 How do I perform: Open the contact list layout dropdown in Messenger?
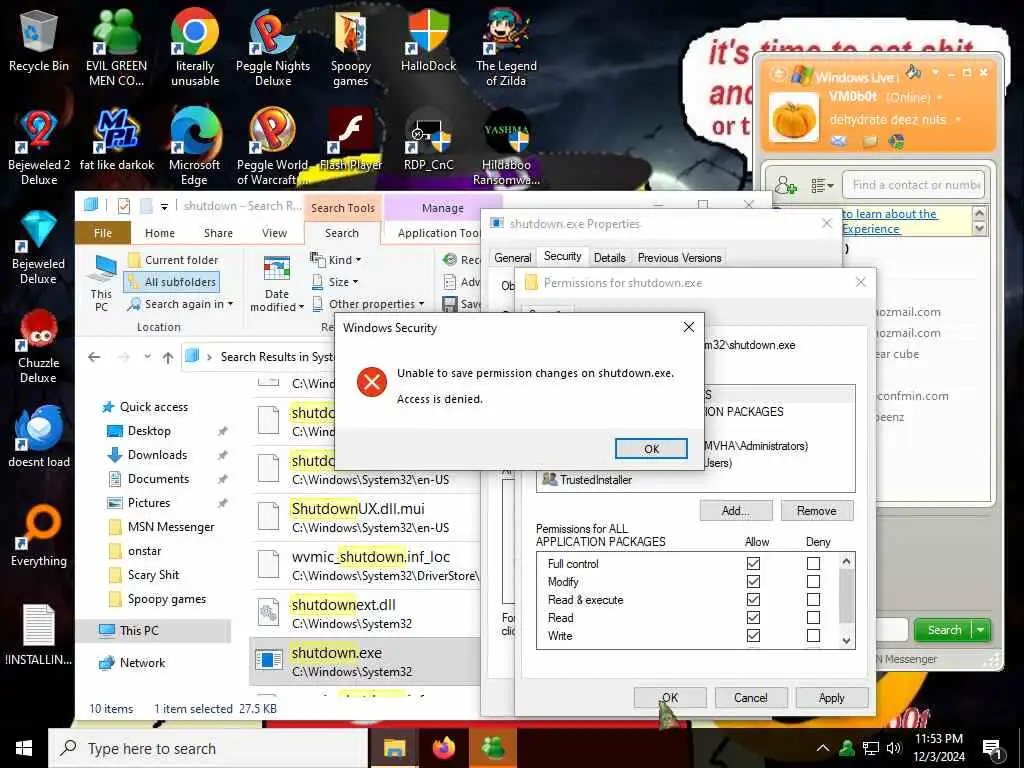coord(822,186)
